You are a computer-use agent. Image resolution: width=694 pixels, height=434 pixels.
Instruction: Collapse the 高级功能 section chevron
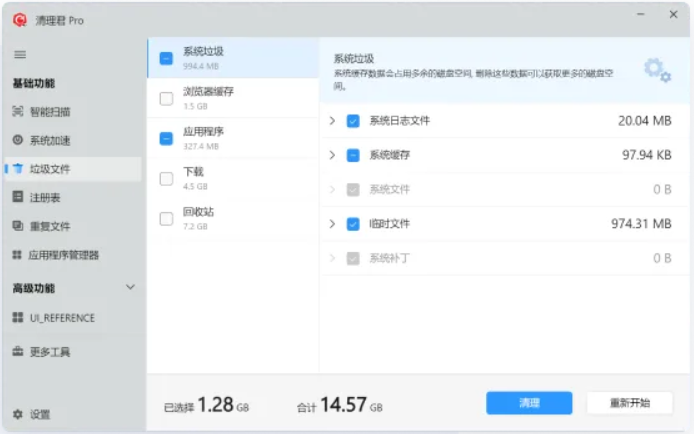pos(130,287)
